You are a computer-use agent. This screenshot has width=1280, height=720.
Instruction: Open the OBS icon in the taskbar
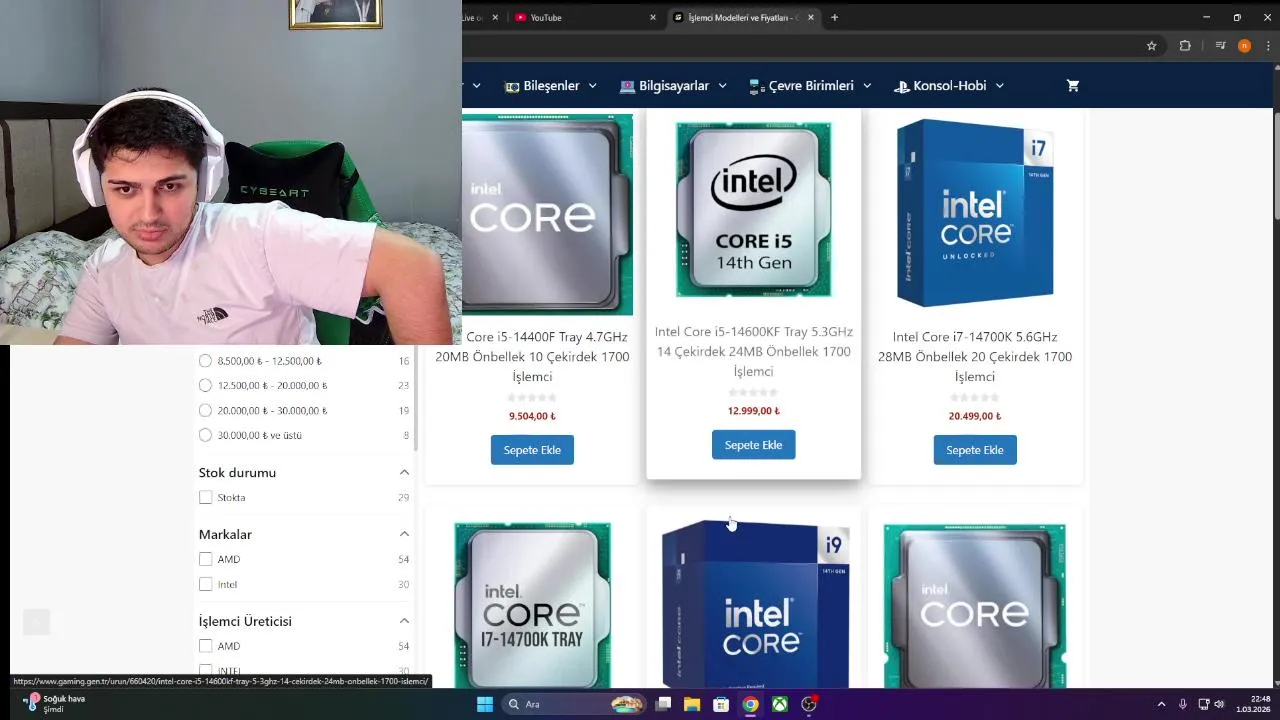pyautogui.click(x=809, y=704)
